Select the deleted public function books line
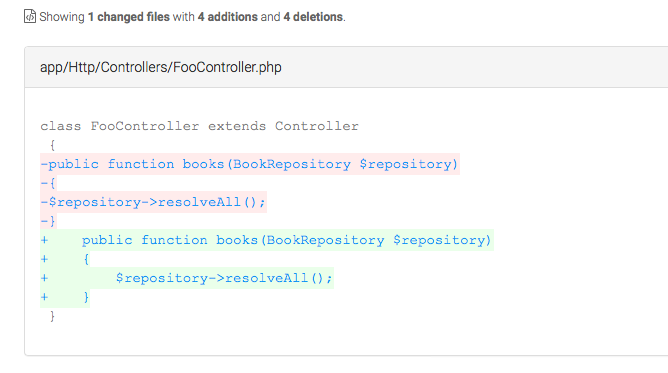This screenshot has width=668, height=373. pos(250,164)
